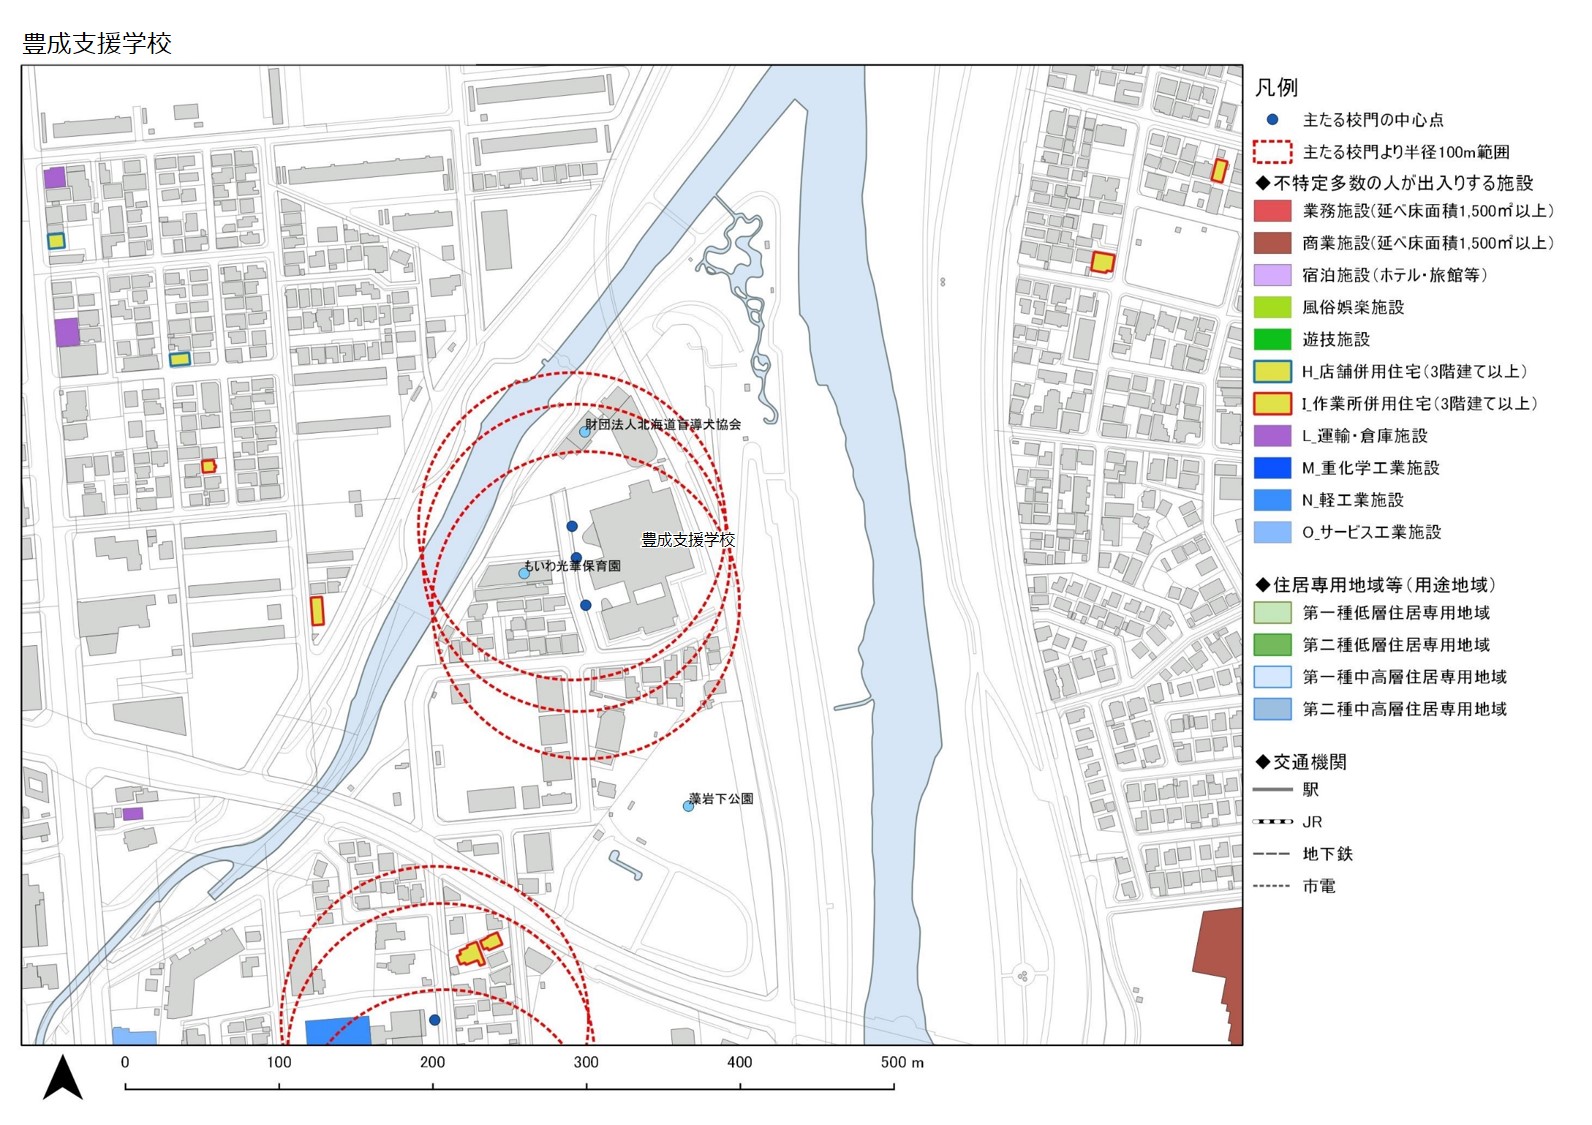Select the N_軽工業施設 legend swatch
The width and height of the screenshot is (1592, 1125).
click(x=1272, y=499)
